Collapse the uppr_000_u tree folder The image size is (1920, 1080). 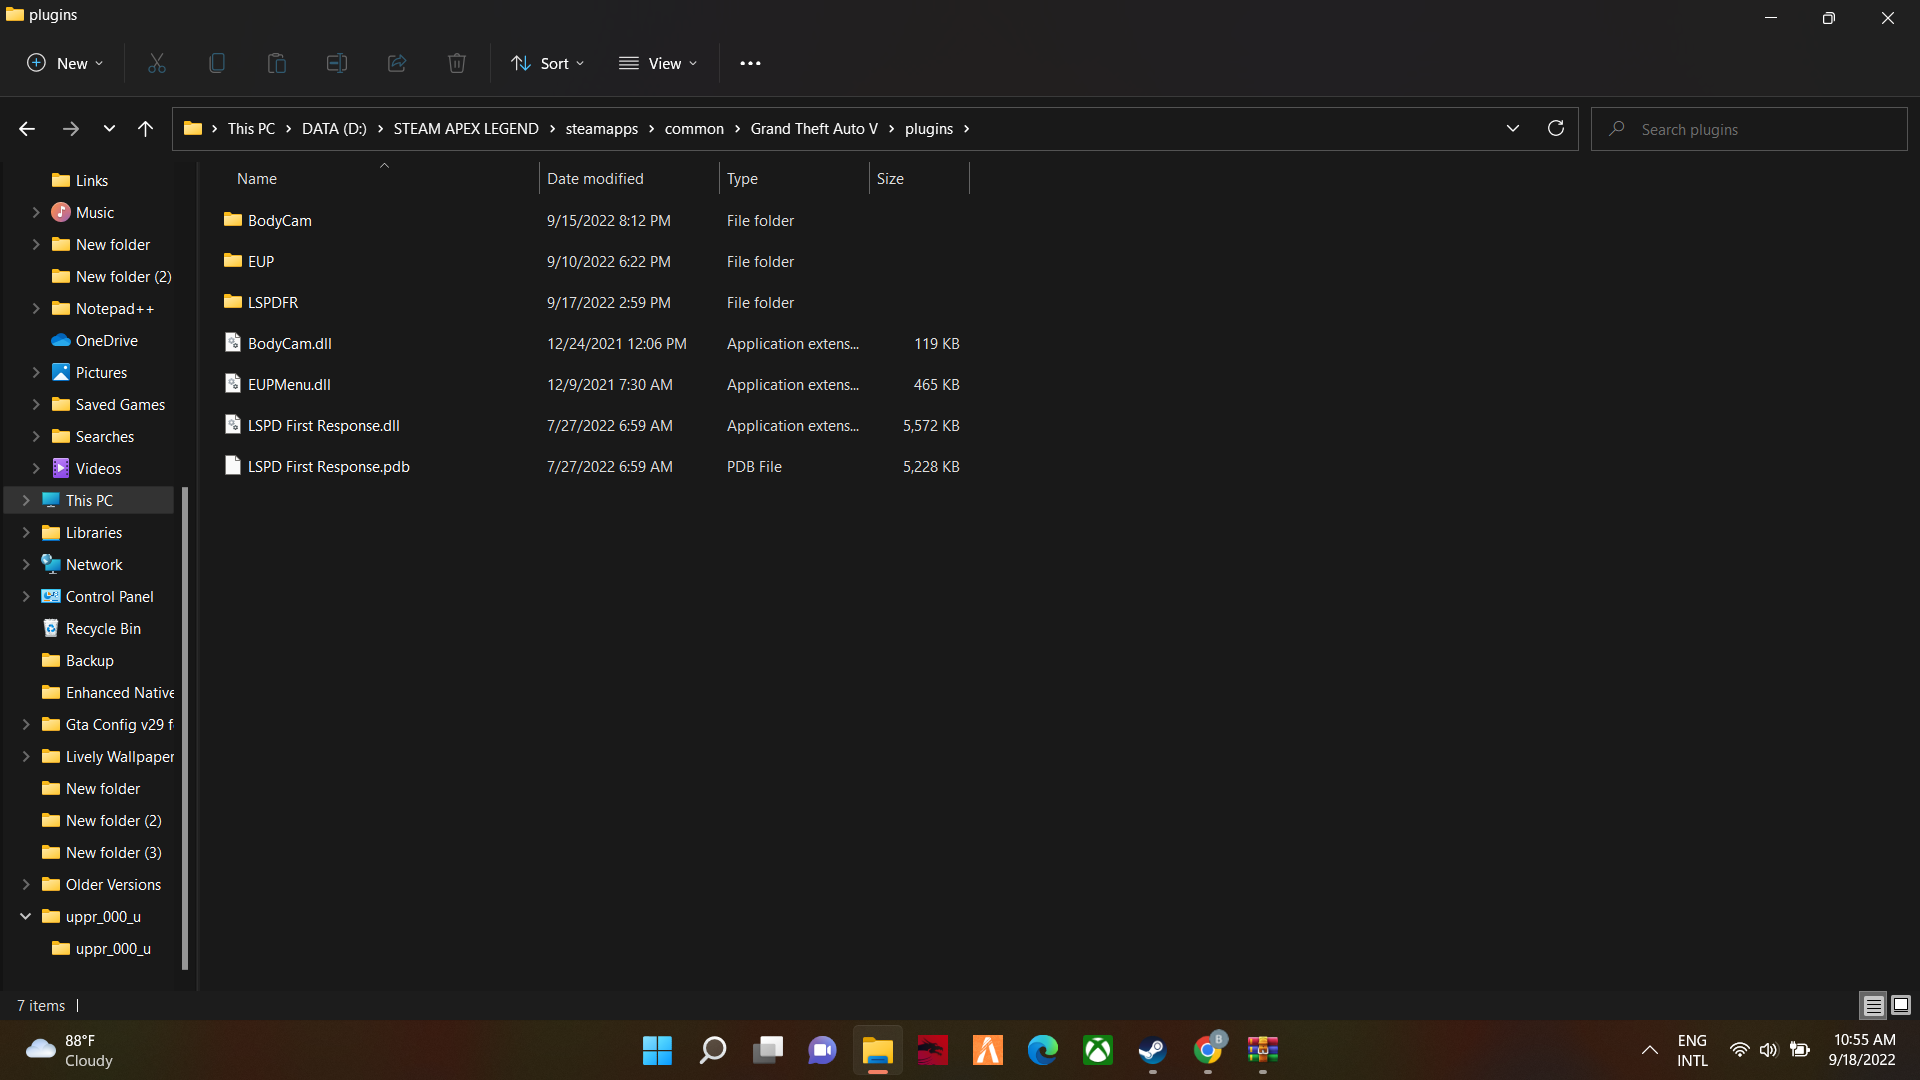pos(26,916)
